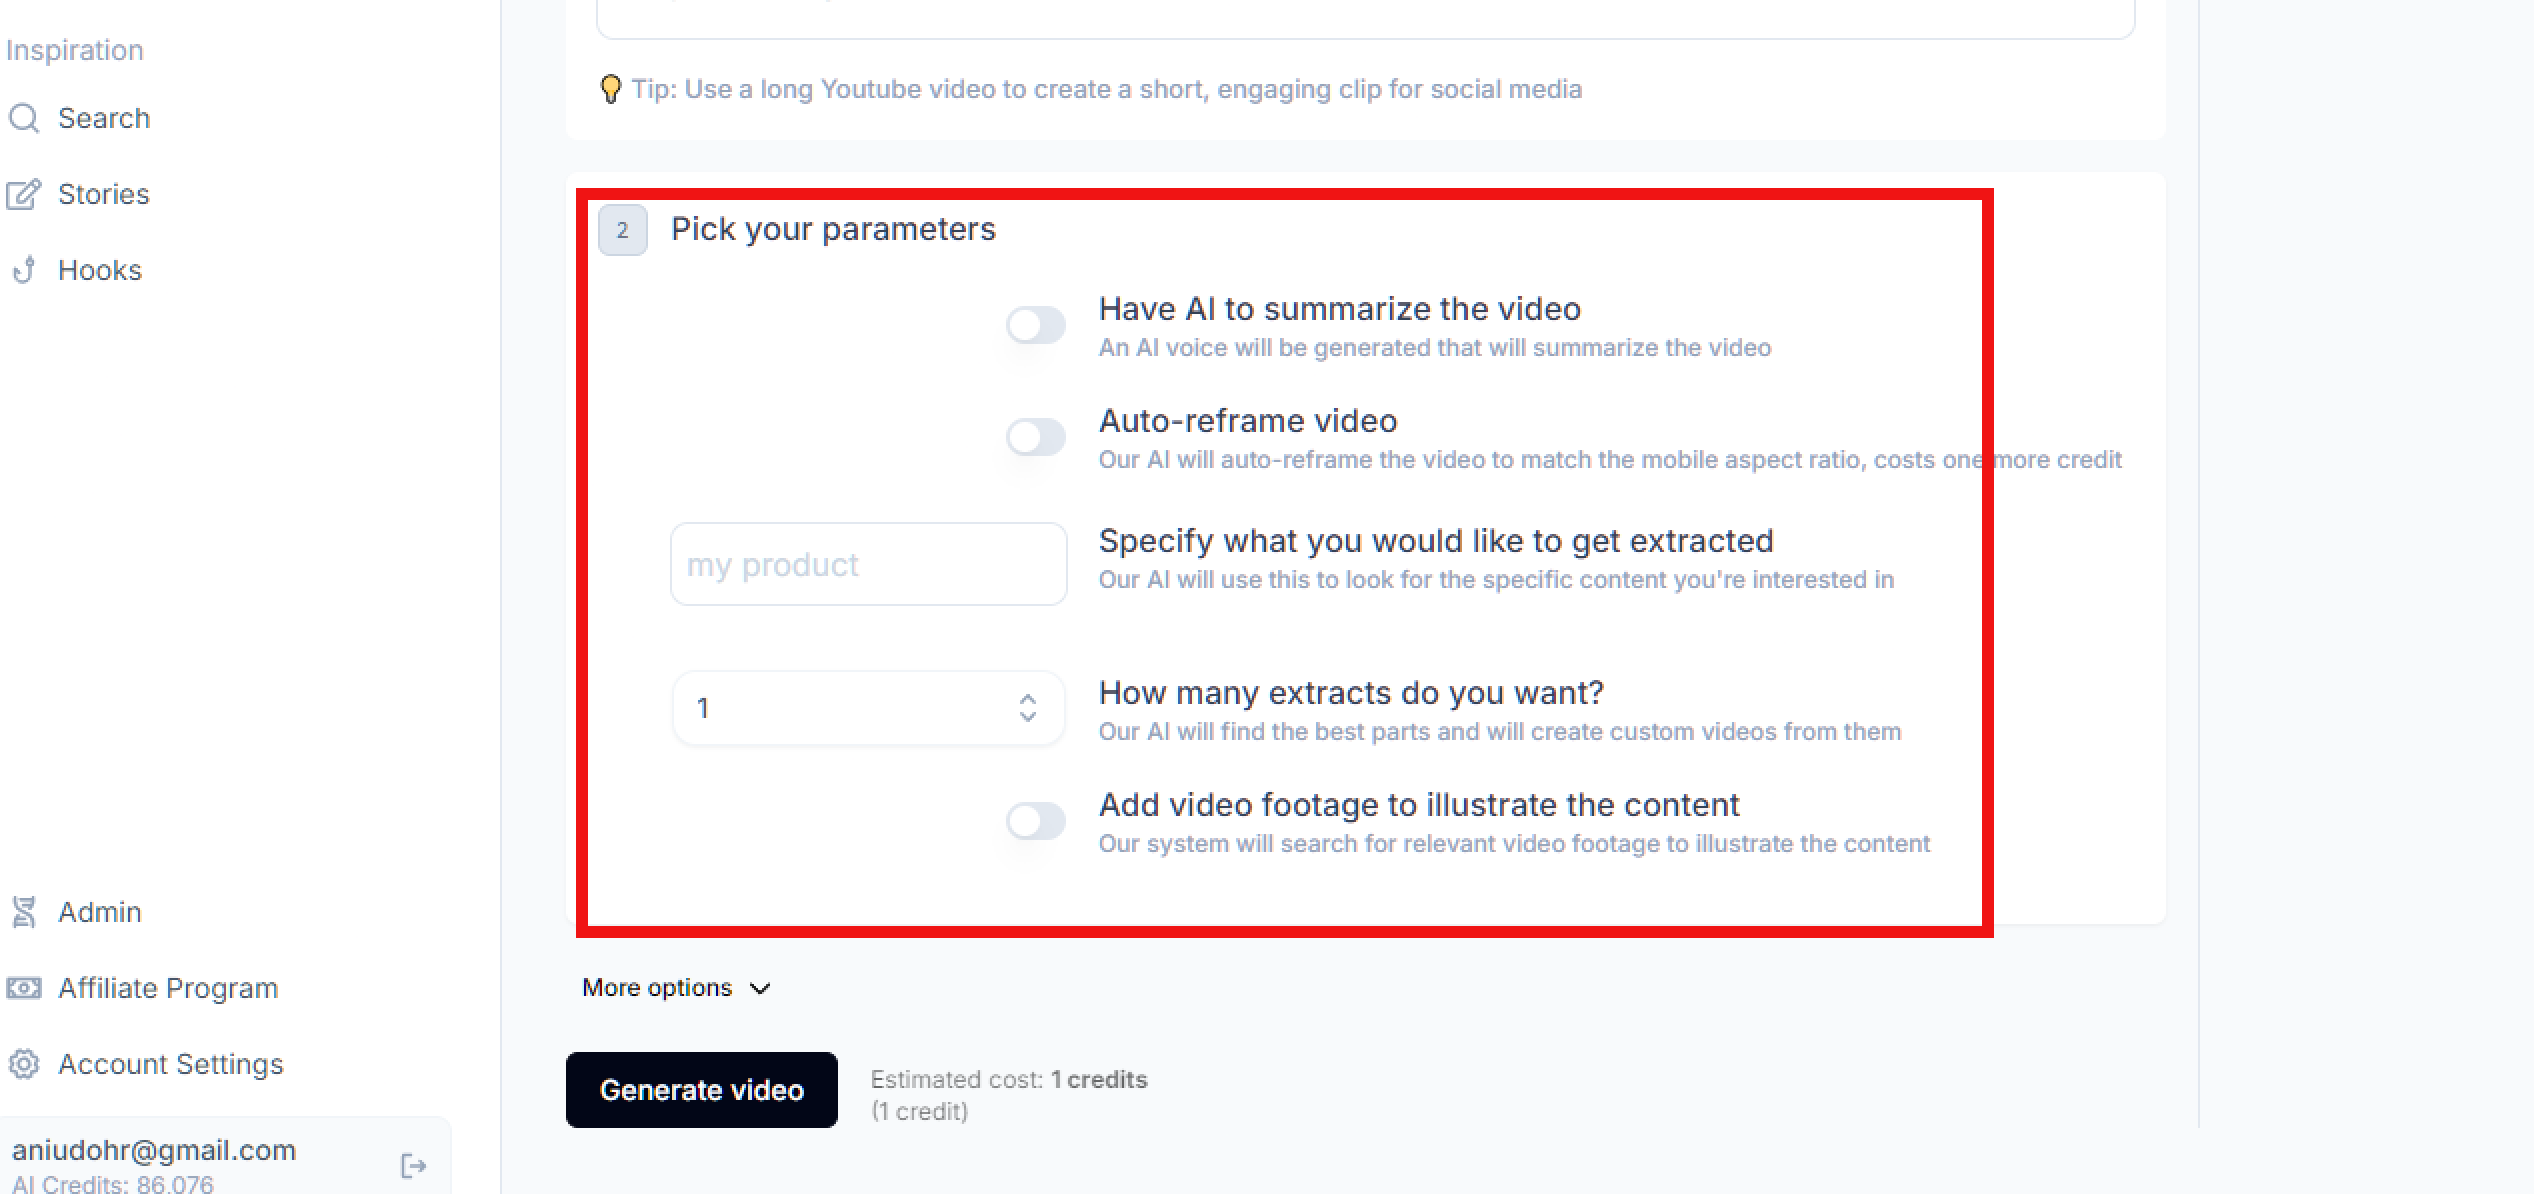
Task: Enable the AI summarize video toggle
Action: pyautogui.click(x=1036, y=325)
